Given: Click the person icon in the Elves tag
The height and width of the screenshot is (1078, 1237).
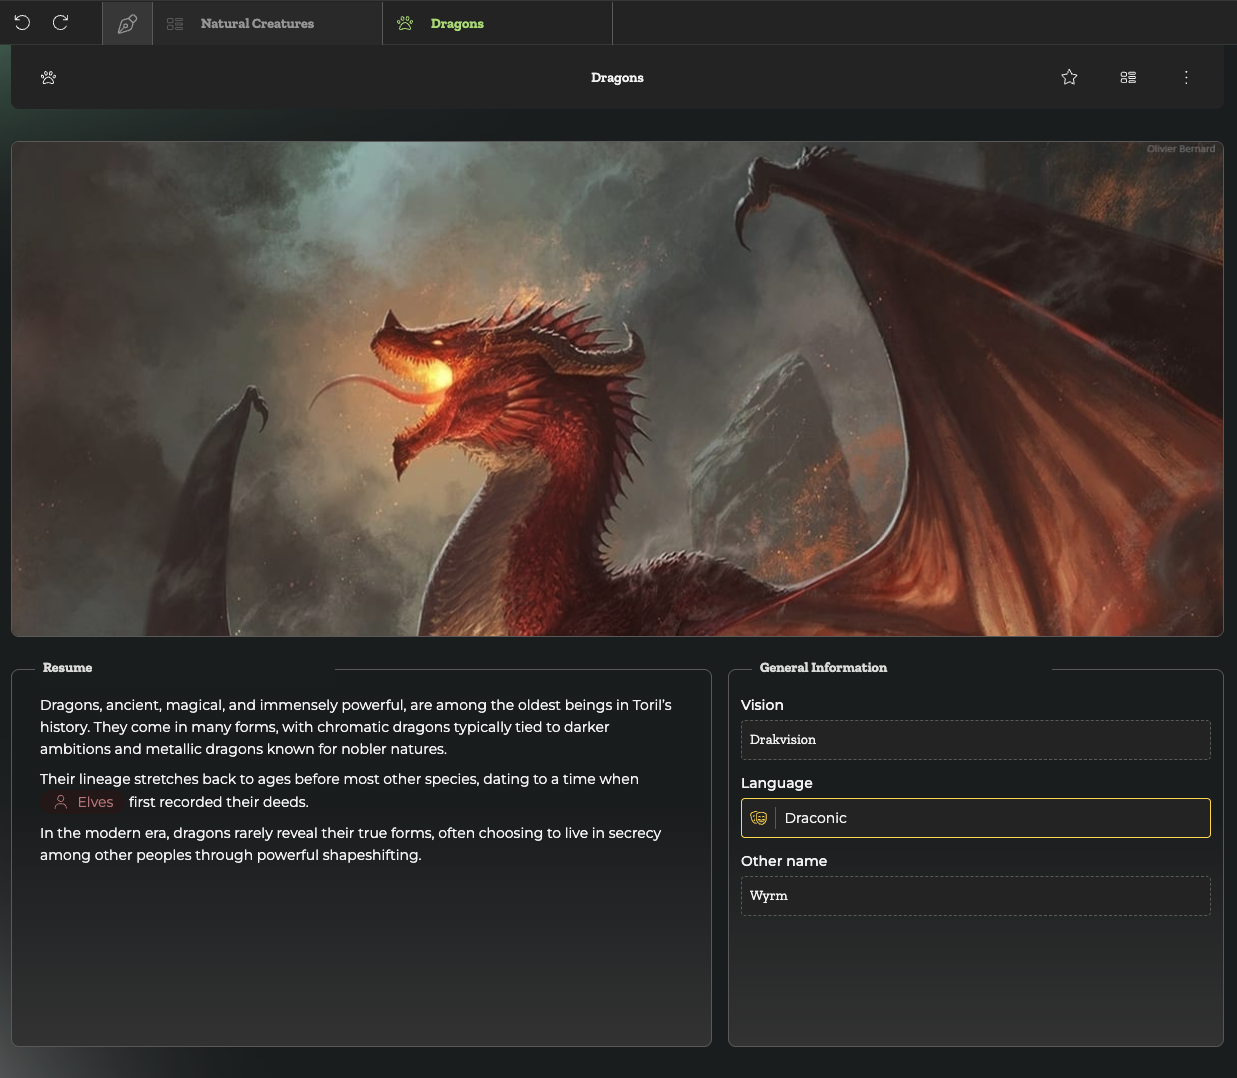Looking at the screenshot, I should coord(61,802).
